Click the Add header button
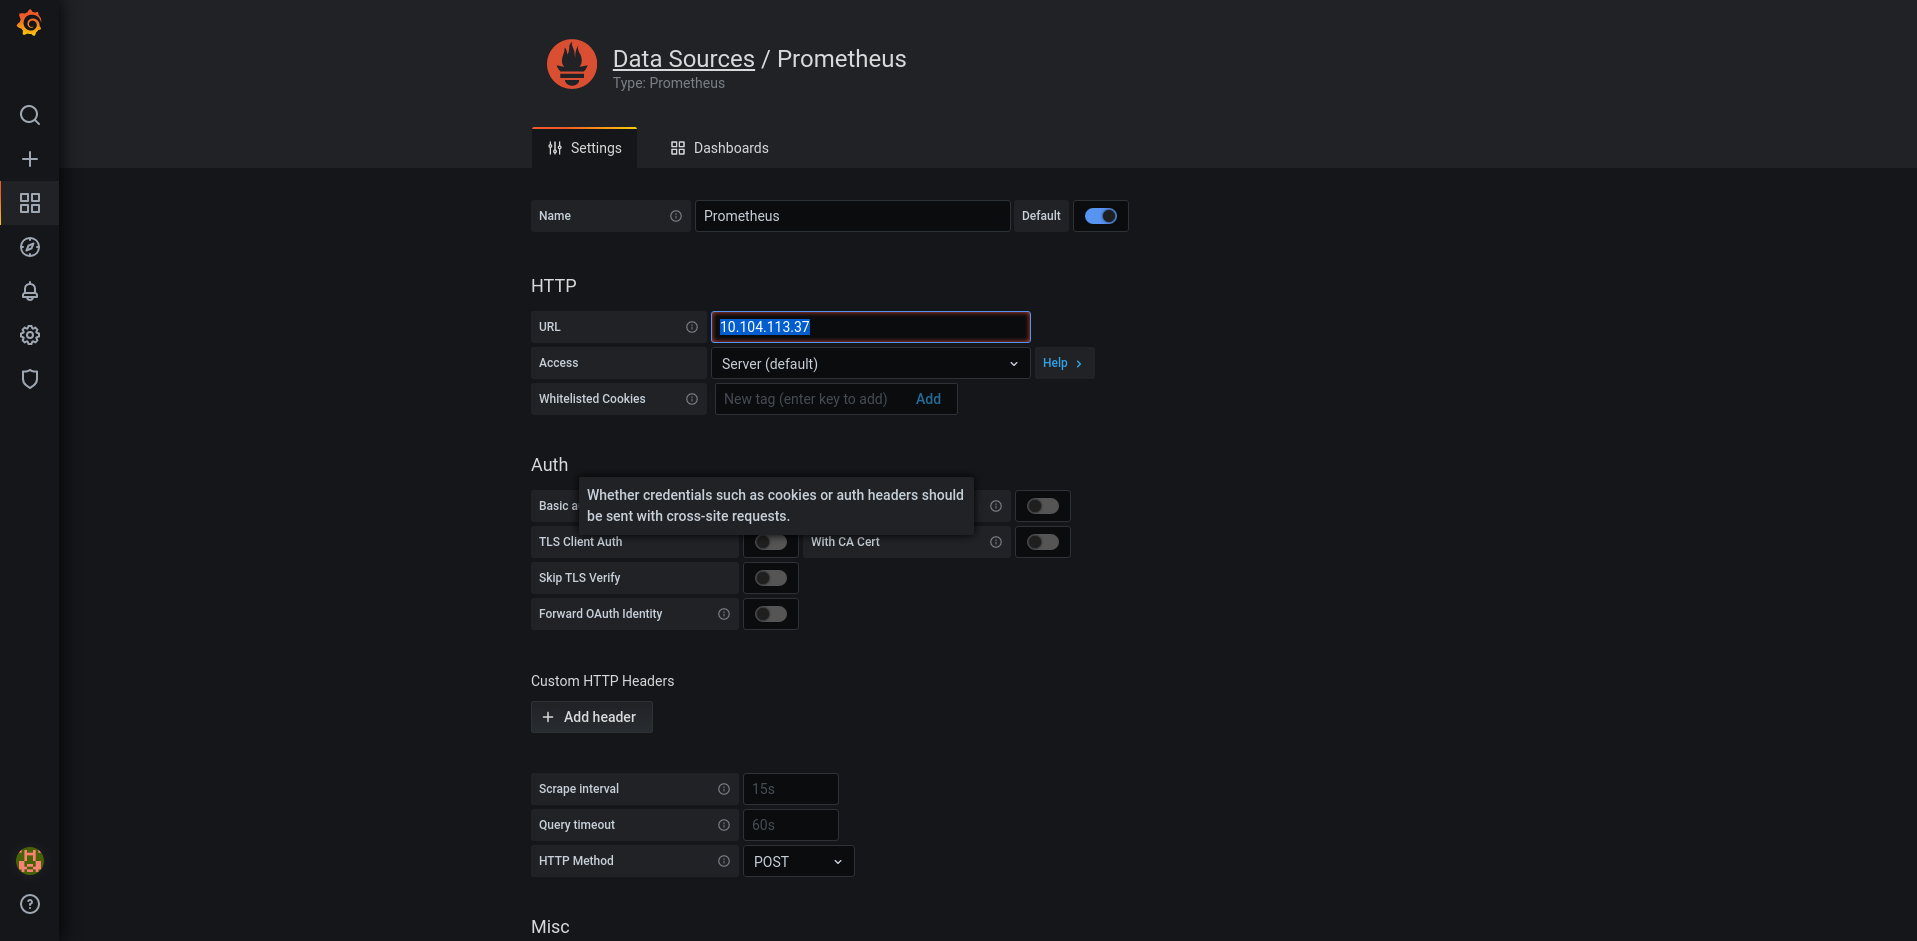Screen dimensions: 1917x941 (592, 717)
